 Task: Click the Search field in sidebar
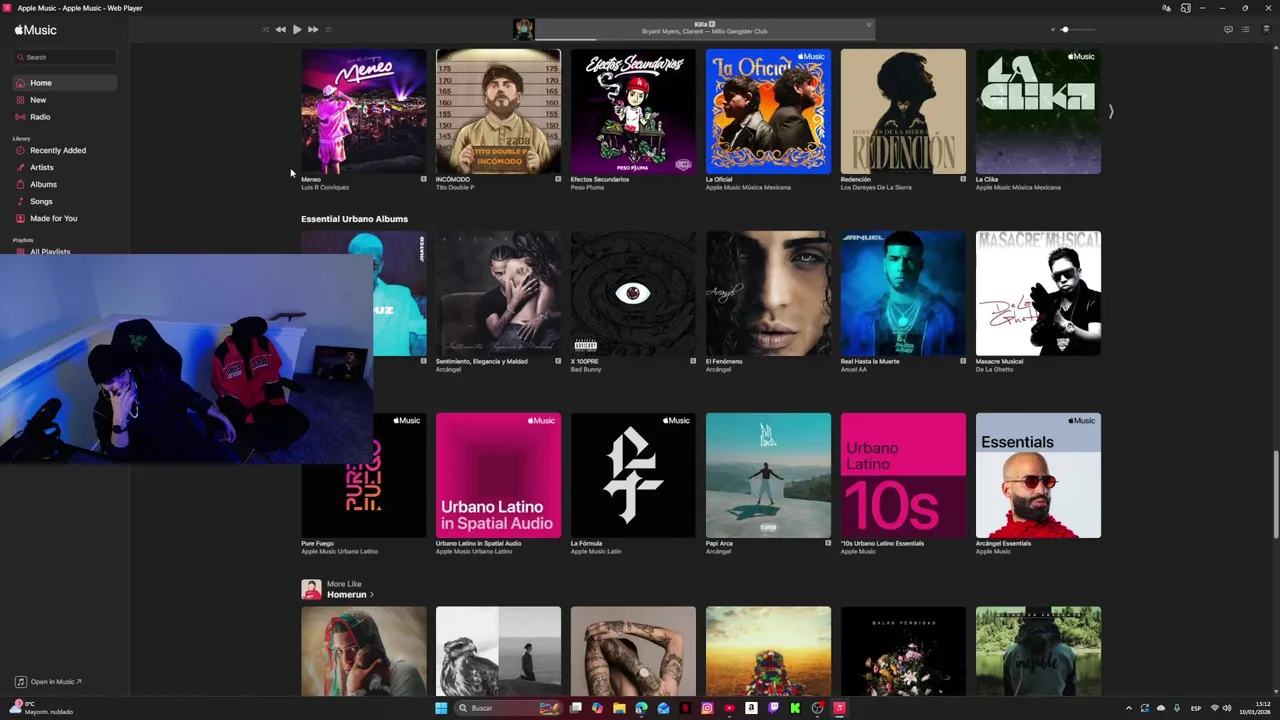(x=66, y=57)
